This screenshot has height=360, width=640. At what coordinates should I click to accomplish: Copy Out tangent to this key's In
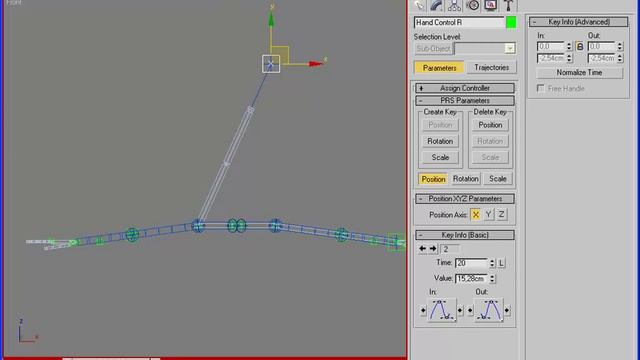point(470,311)
